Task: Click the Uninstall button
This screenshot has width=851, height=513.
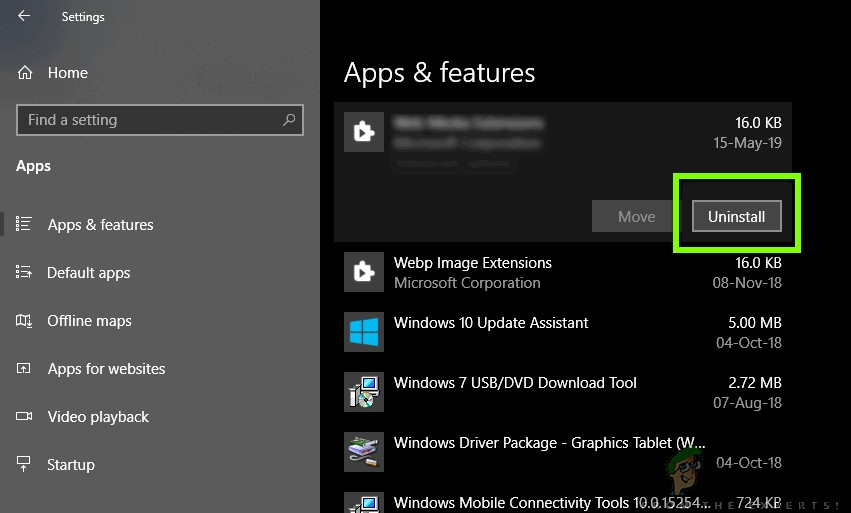Action: (x=736, y=216)
